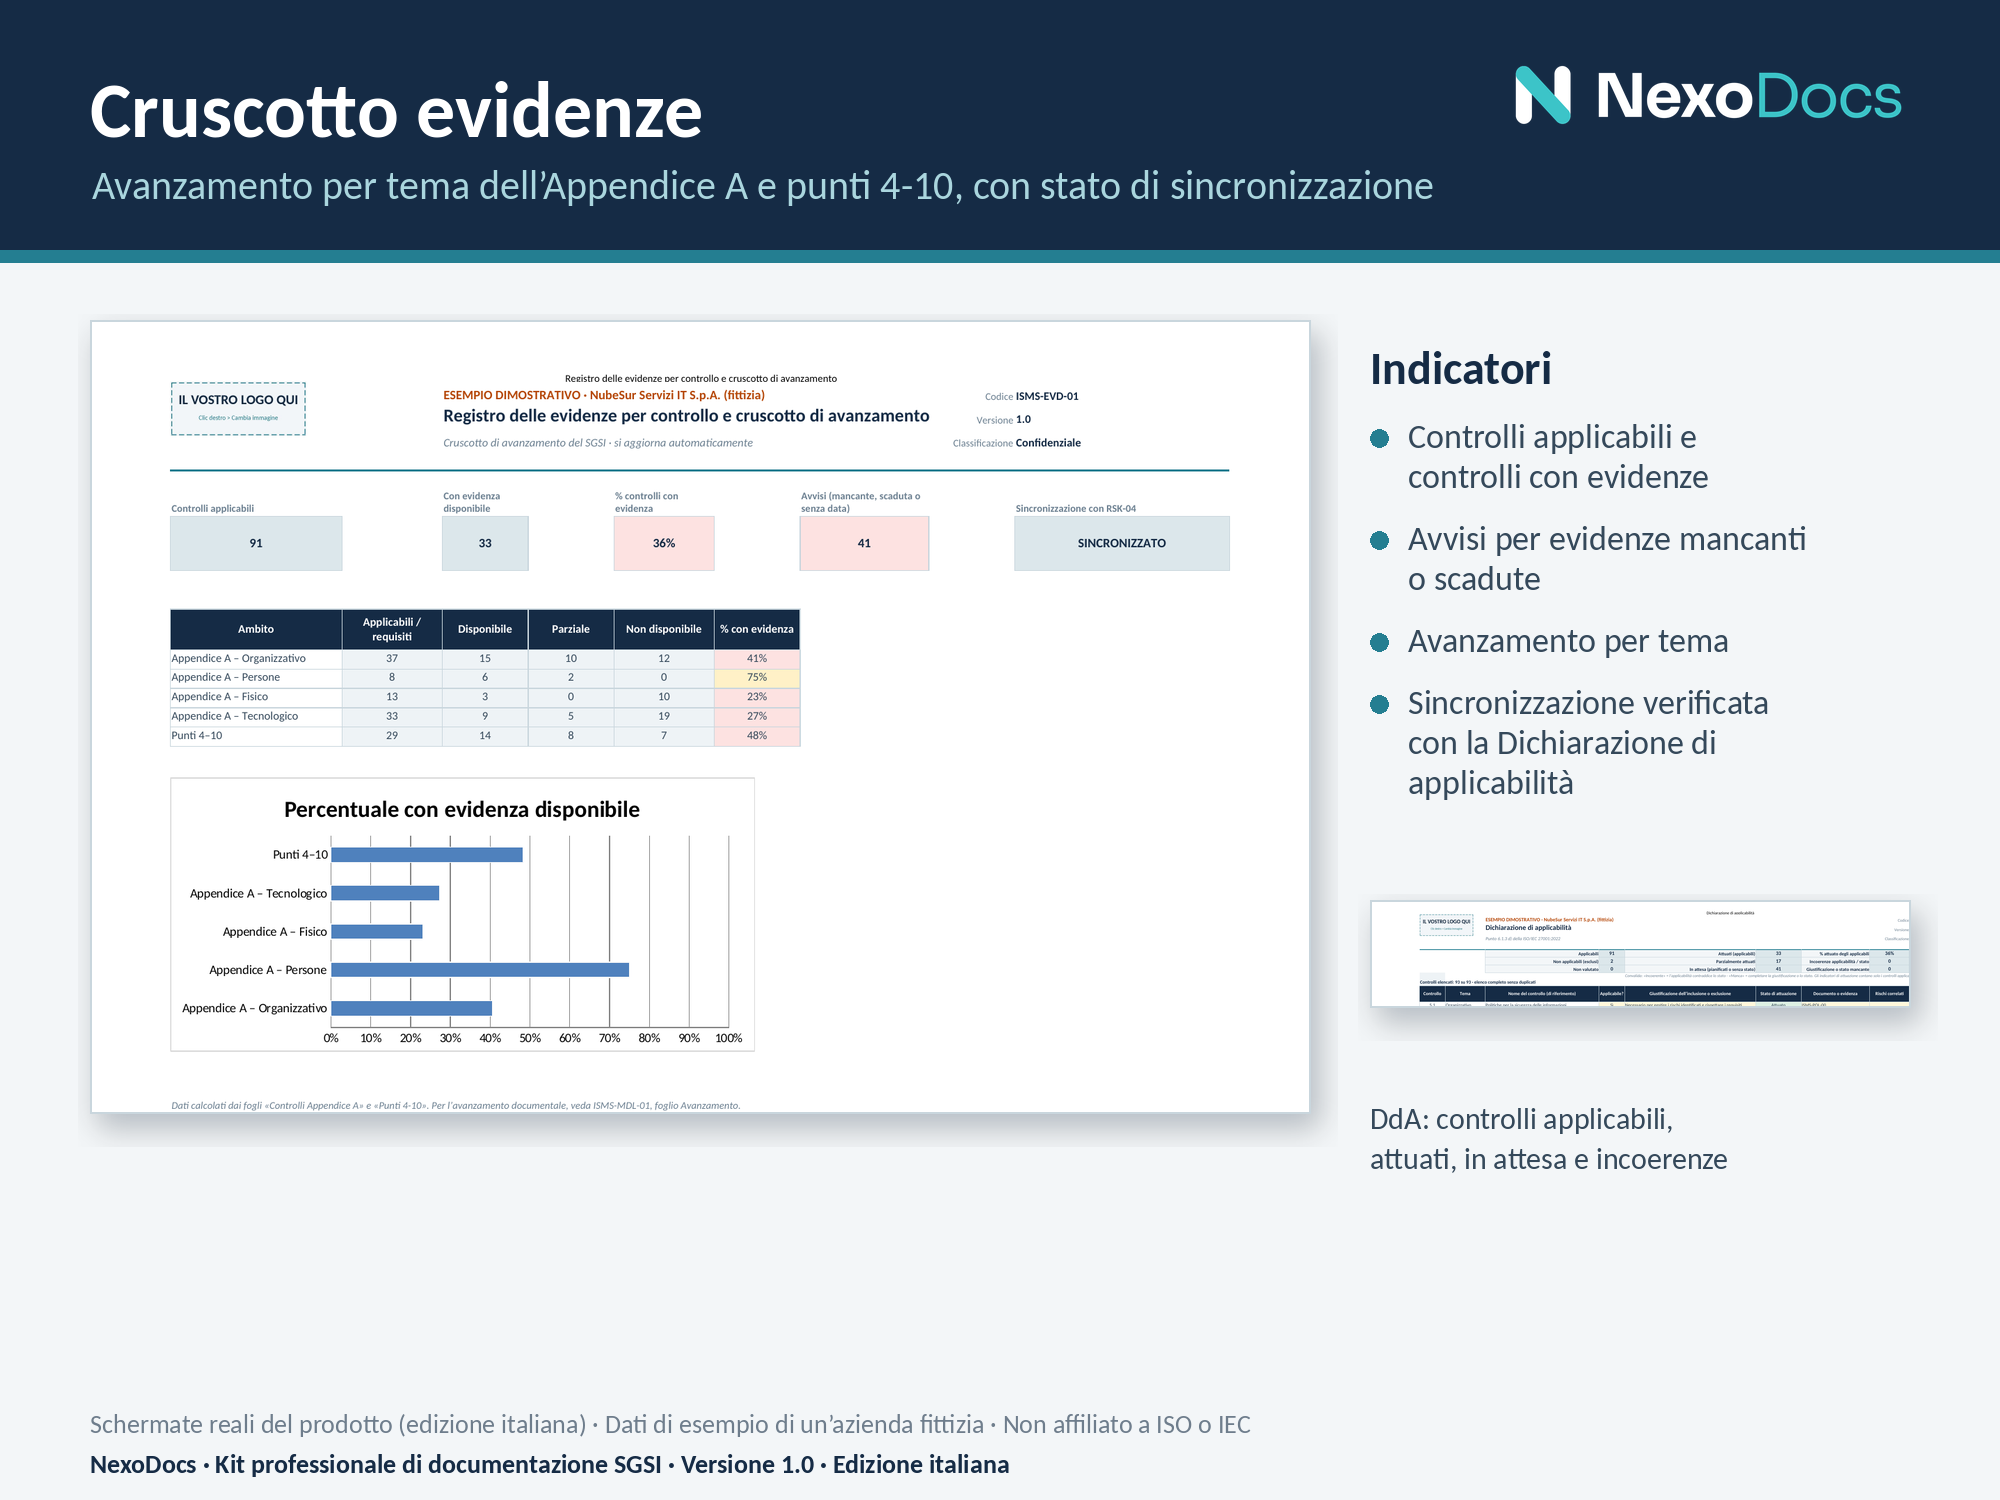The image size is (2000, 1500).
Task: Click the 'Appendice A – Persone' chart bar
Action: tap(480, 969)
